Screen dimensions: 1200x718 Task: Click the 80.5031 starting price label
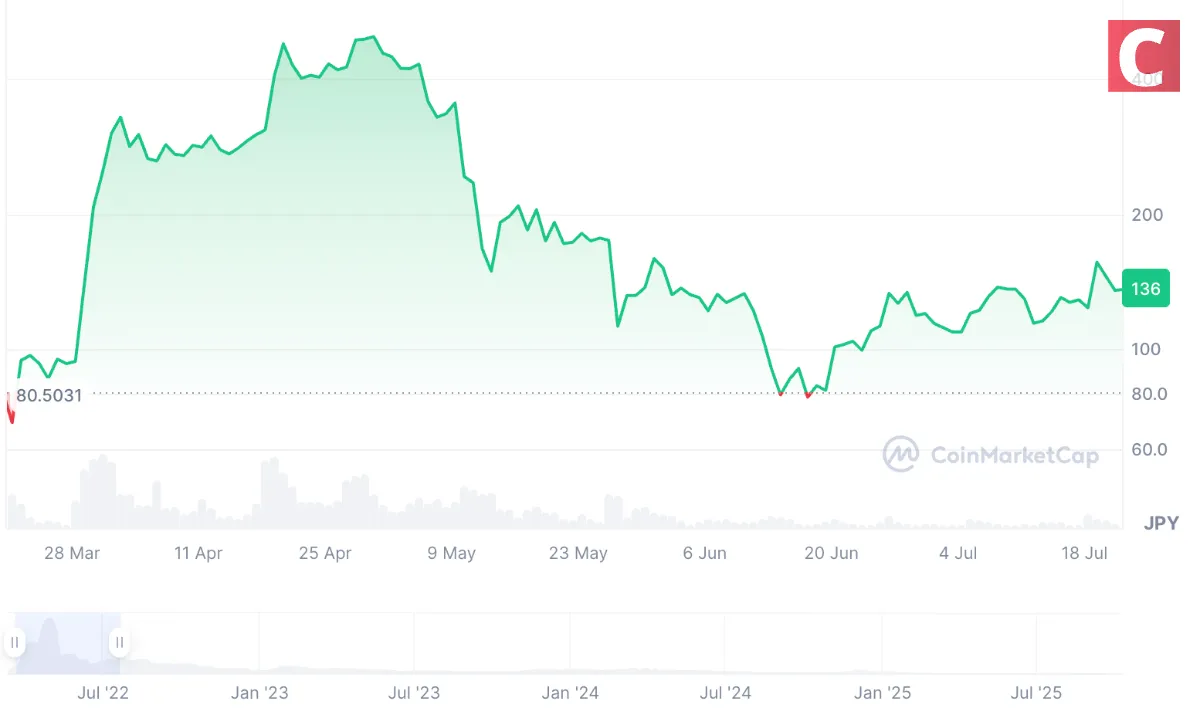click(x=49, y=395)
